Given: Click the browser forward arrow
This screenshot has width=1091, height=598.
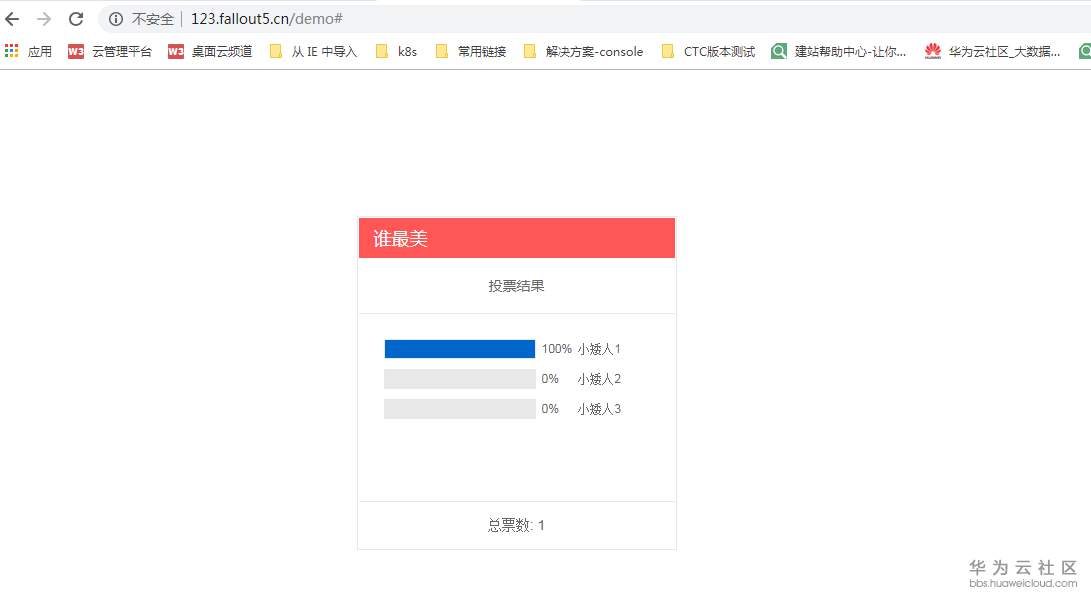Looking at the screenshot, I should click(43, 19).
